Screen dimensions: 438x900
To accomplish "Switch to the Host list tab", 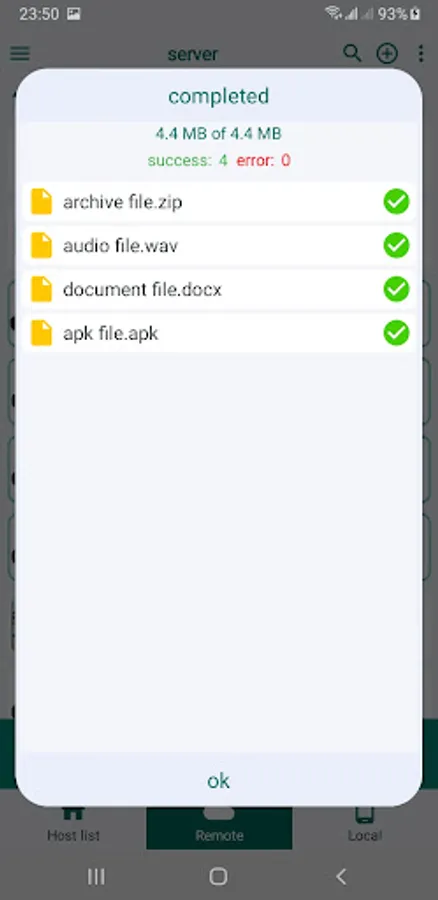I will tap(73, 827).
